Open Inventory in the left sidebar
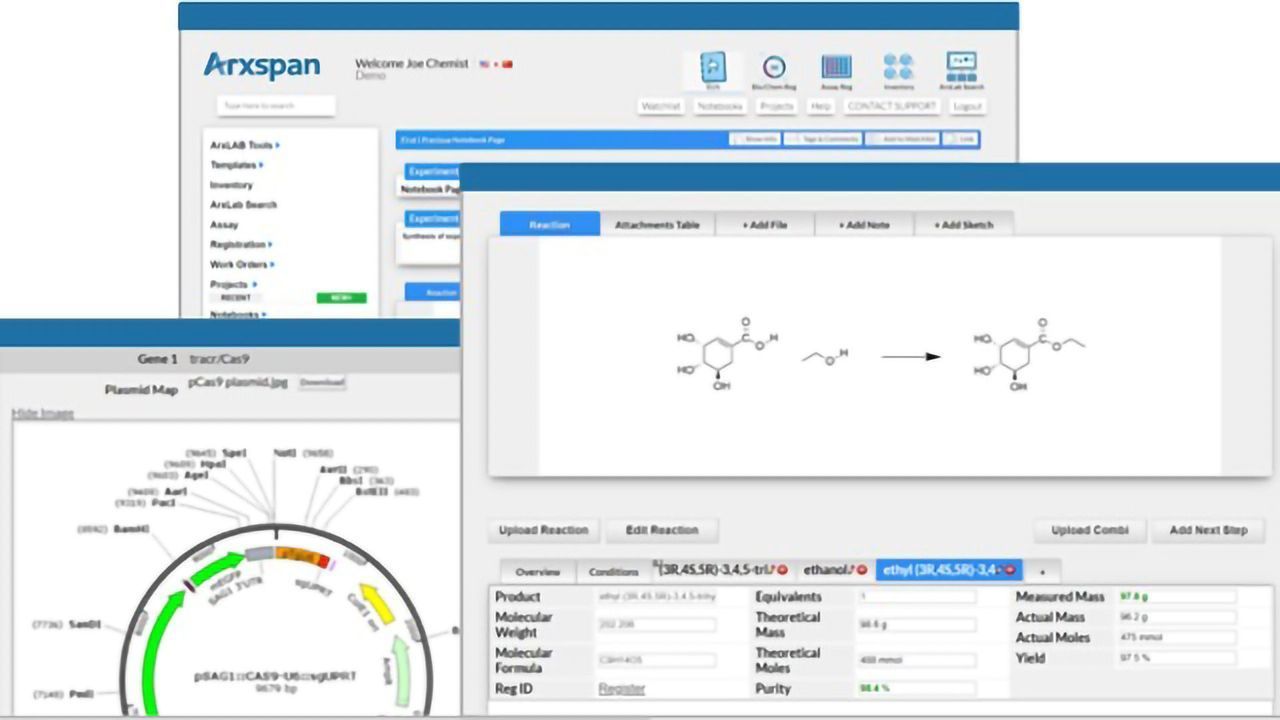The width and height of the screenshot is (1280, 720). pos(231,185)
